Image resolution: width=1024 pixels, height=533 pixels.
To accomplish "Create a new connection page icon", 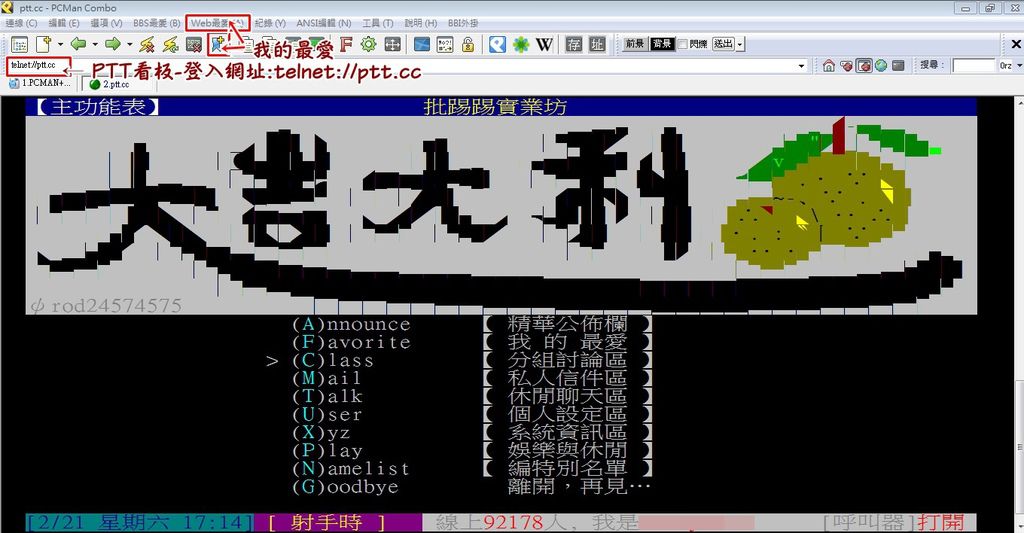I will [44, 44].
